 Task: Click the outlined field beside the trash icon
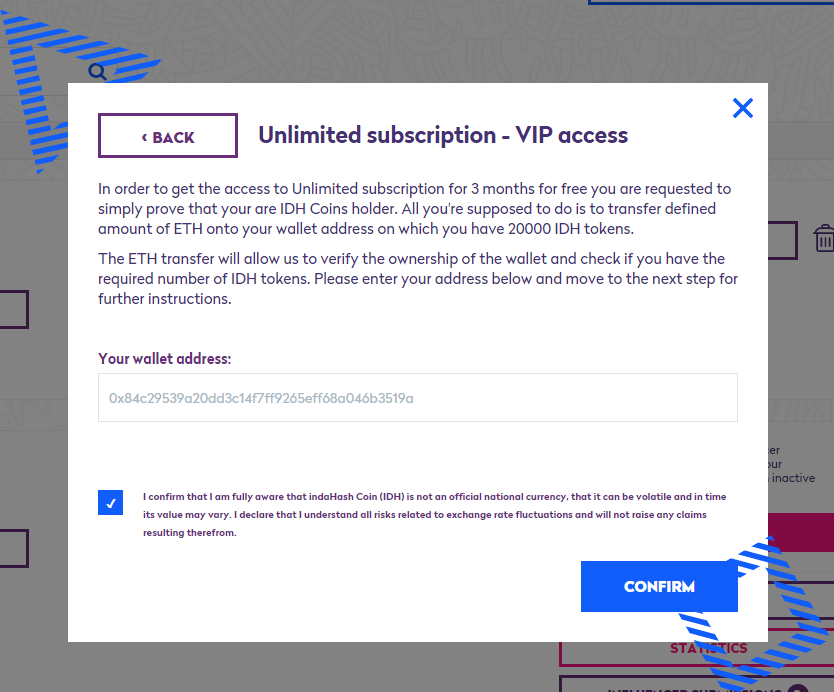coord(783,240)
